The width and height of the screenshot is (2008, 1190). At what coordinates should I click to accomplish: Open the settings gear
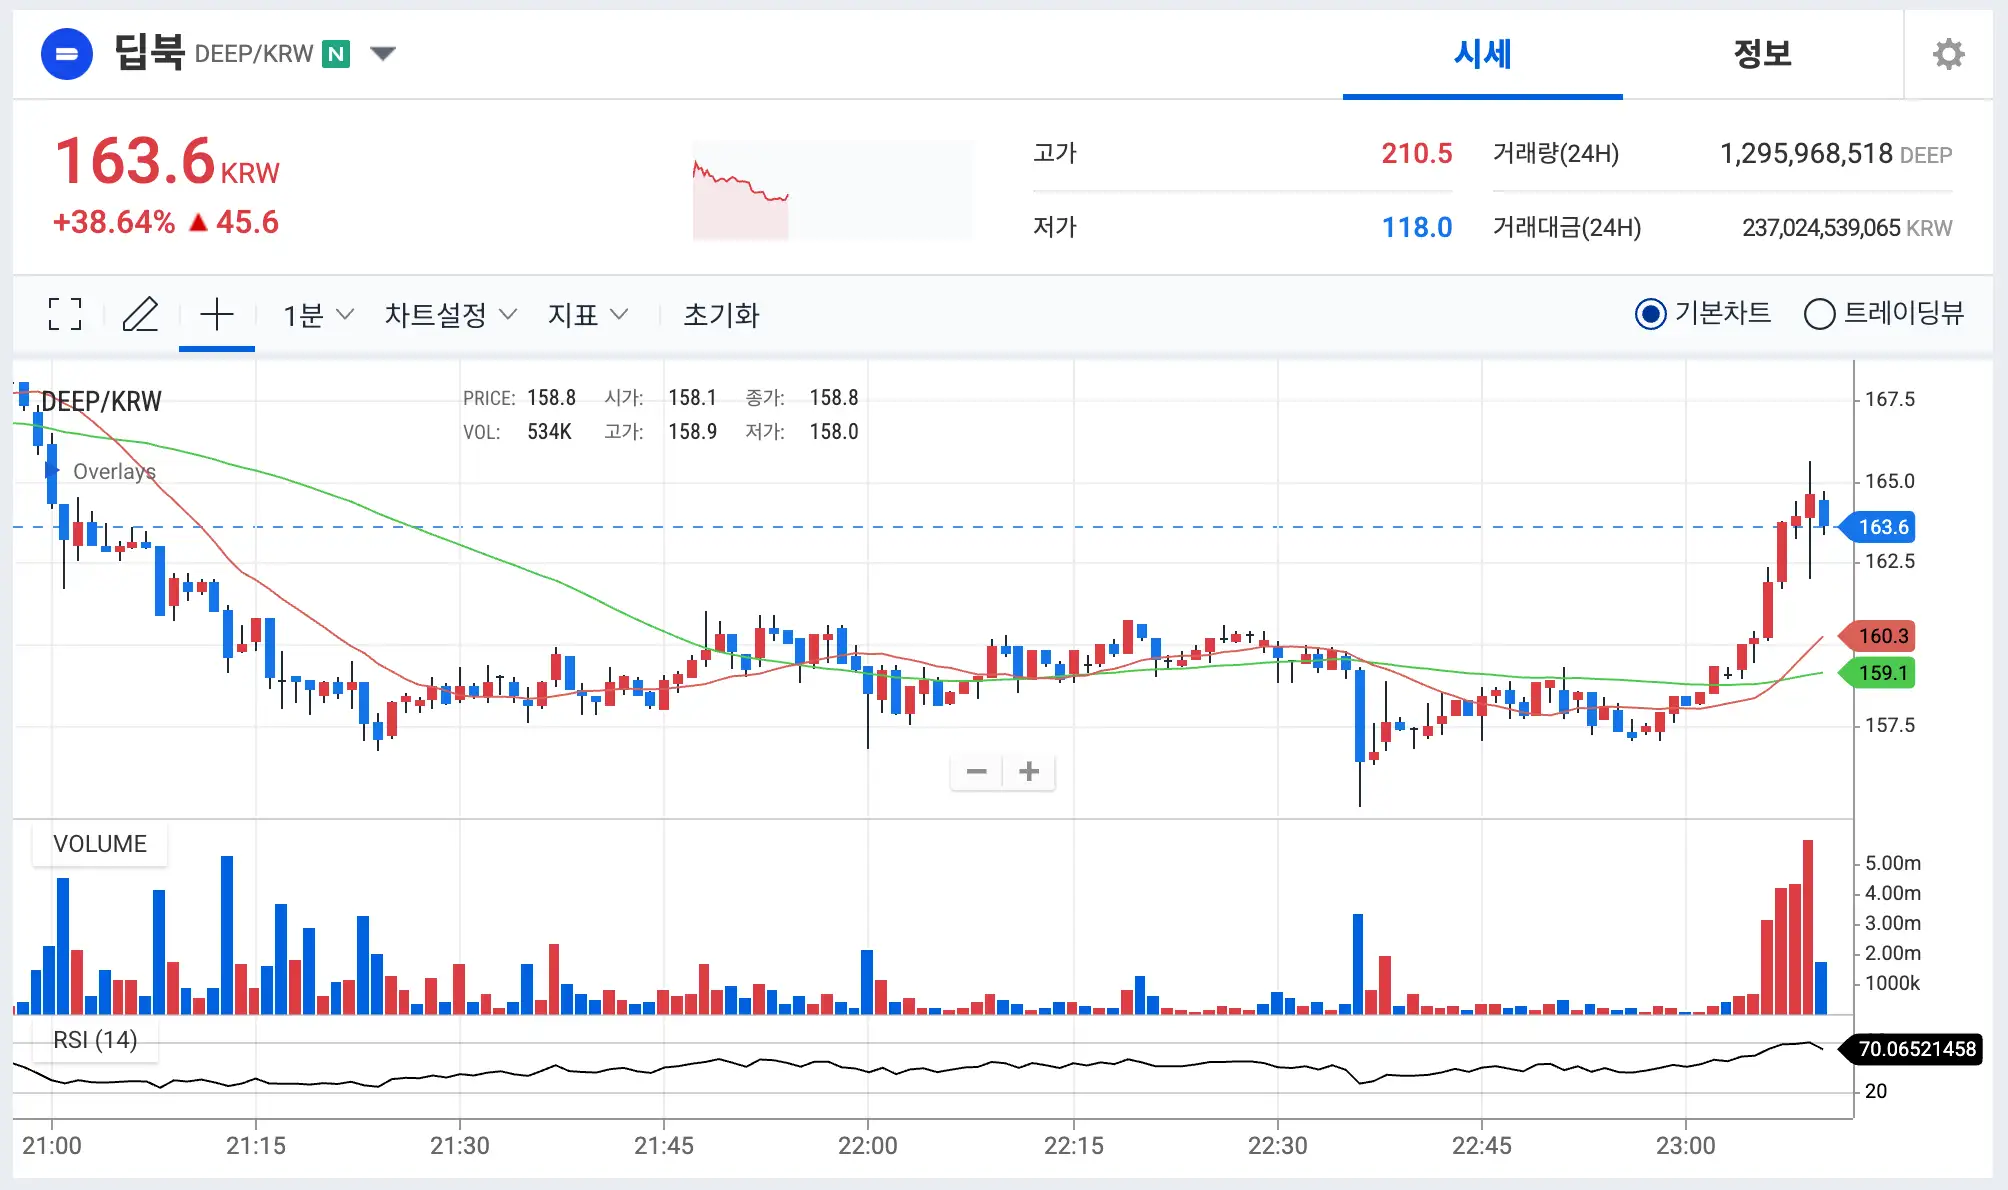(x=1947, y=53)
